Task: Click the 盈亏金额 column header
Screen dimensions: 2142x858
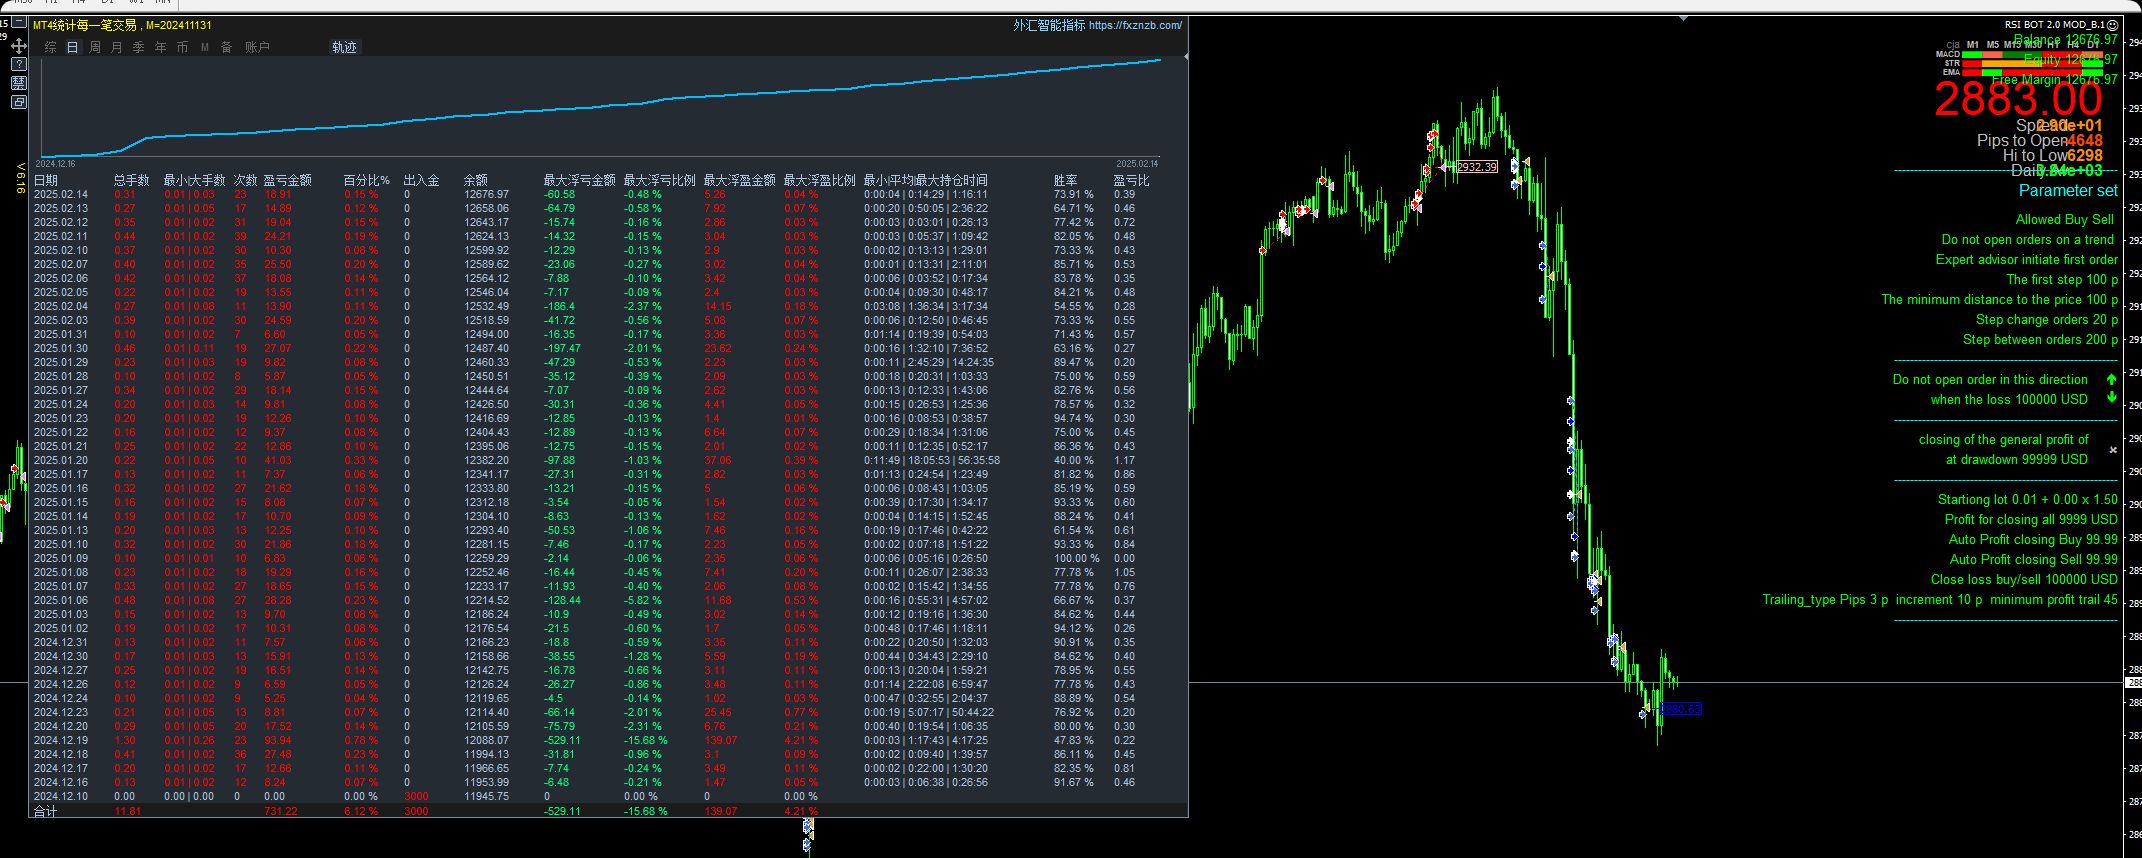Action: tap(288, 180)
